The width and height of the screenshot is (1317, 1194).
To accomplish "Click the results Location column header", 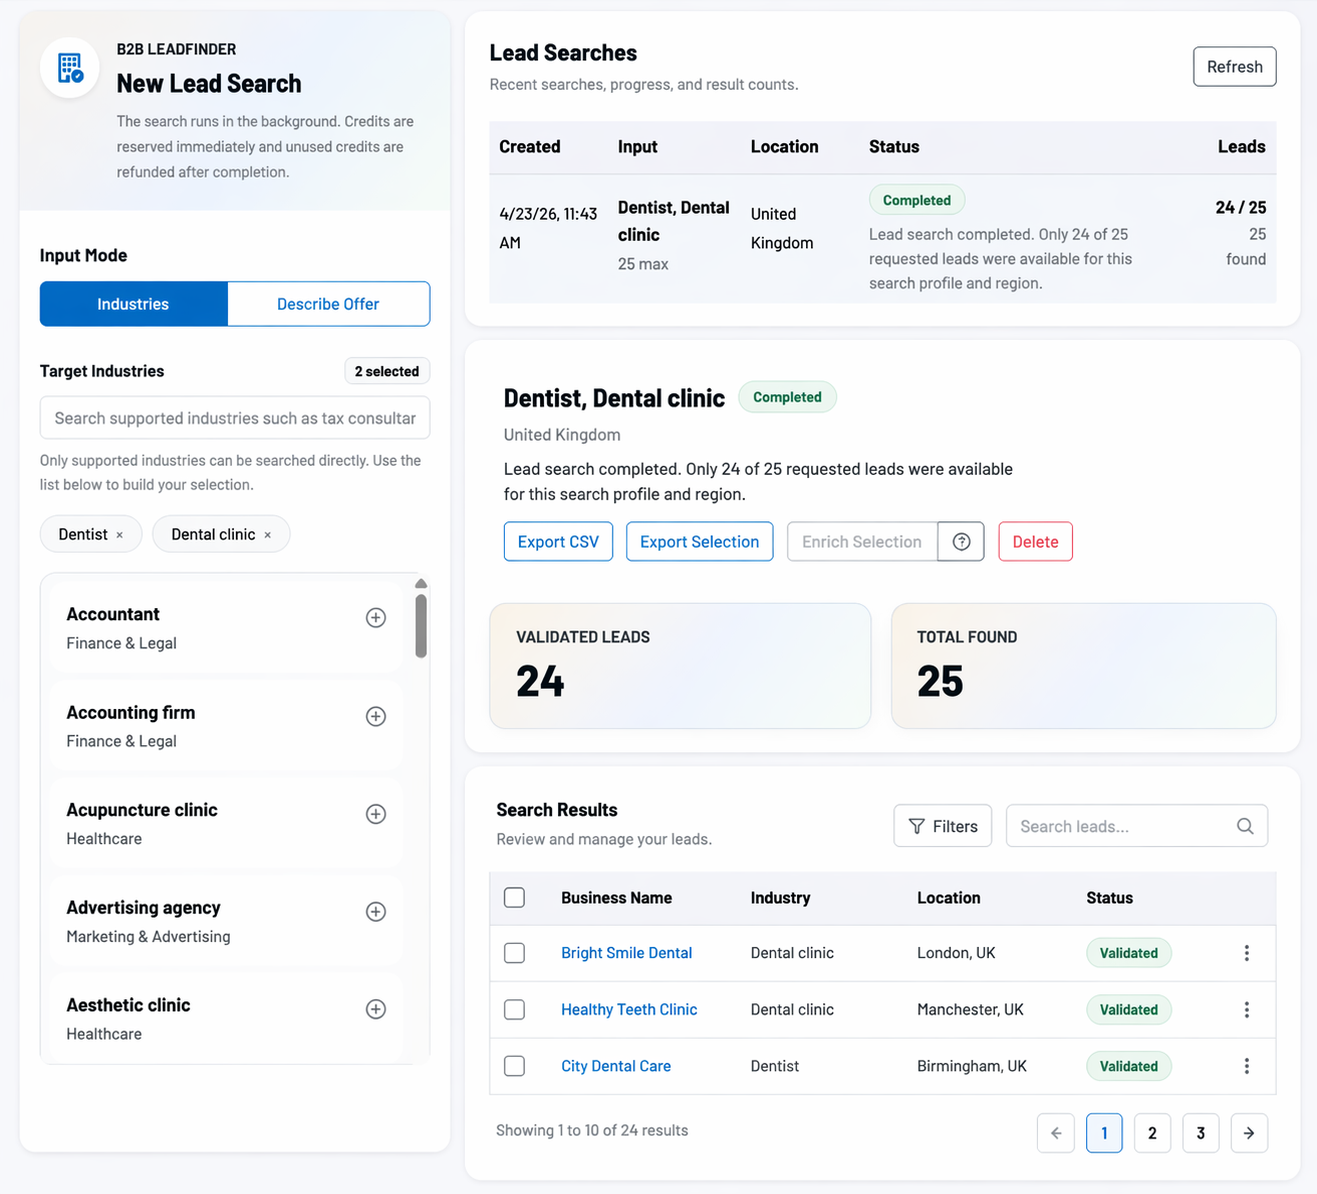I will coord(949,898).
